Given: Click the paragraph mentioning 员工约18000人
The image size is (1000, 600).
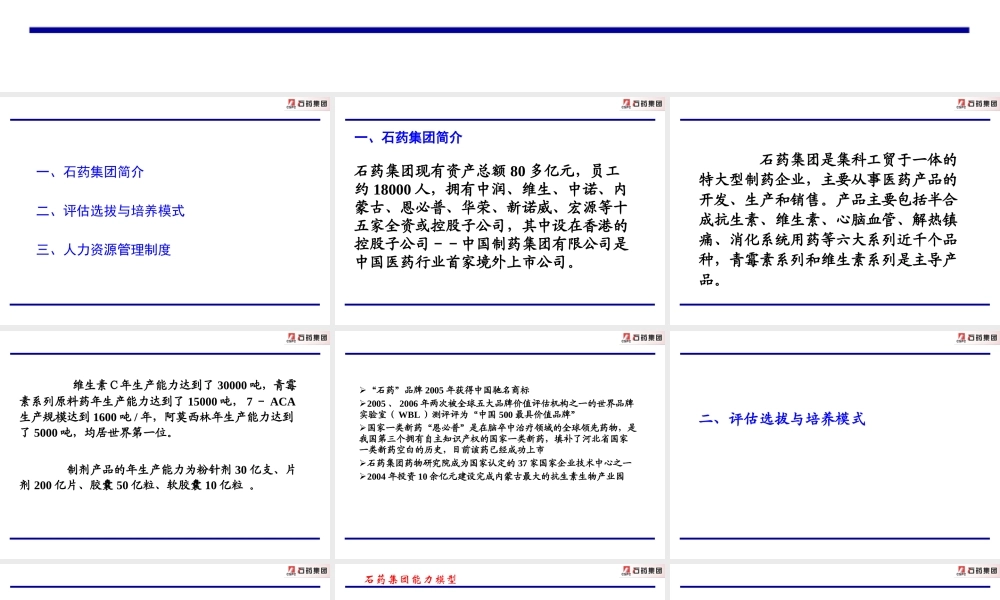Looking at the screenshot, I should [492, 216].
